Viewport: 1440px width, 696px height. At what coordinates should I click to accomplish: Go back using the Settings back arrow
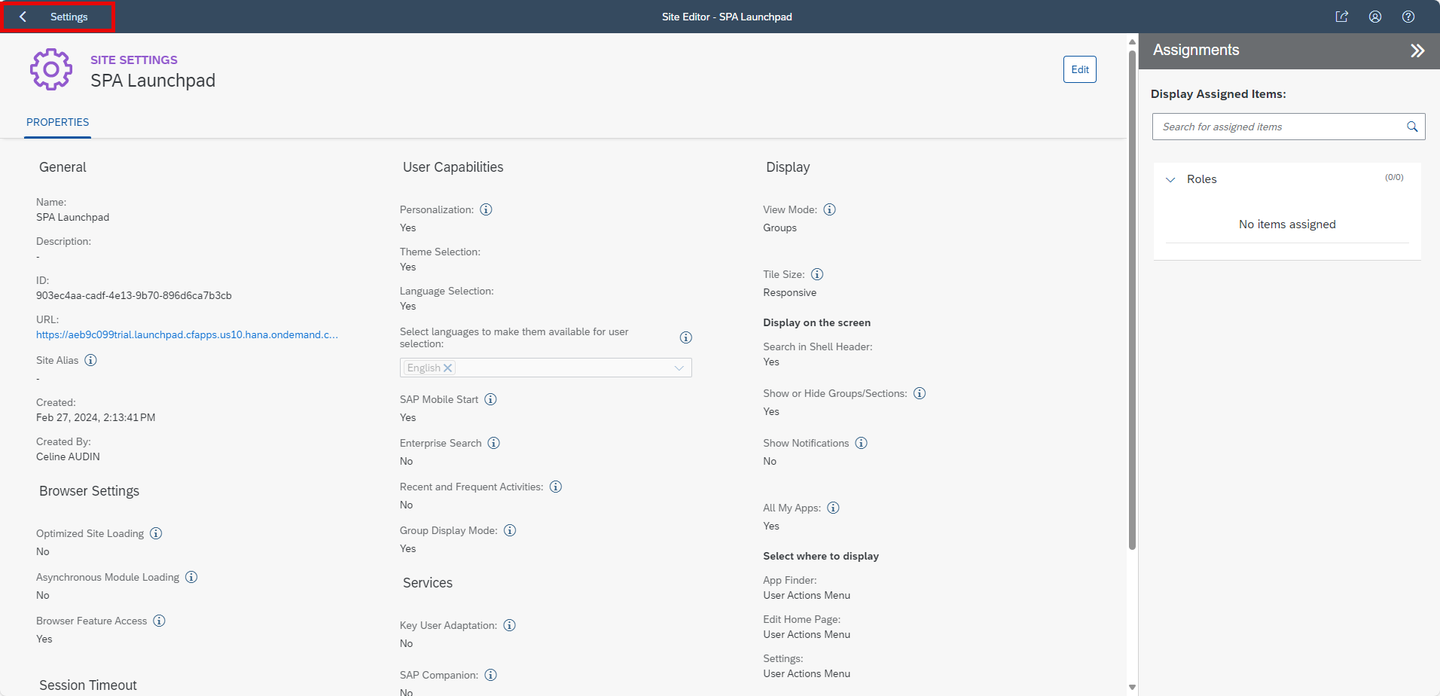[23, 17]
